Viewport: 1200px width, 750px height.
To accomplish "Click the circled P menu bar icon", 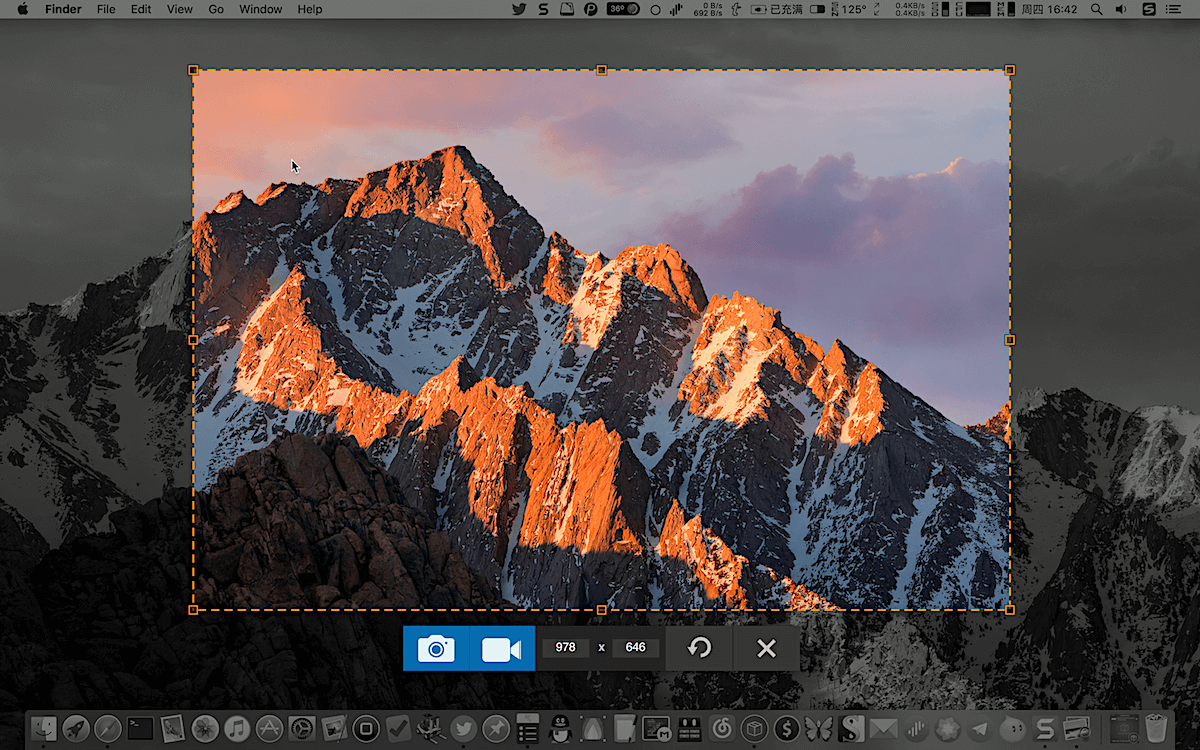I will [x=590, y=9].
